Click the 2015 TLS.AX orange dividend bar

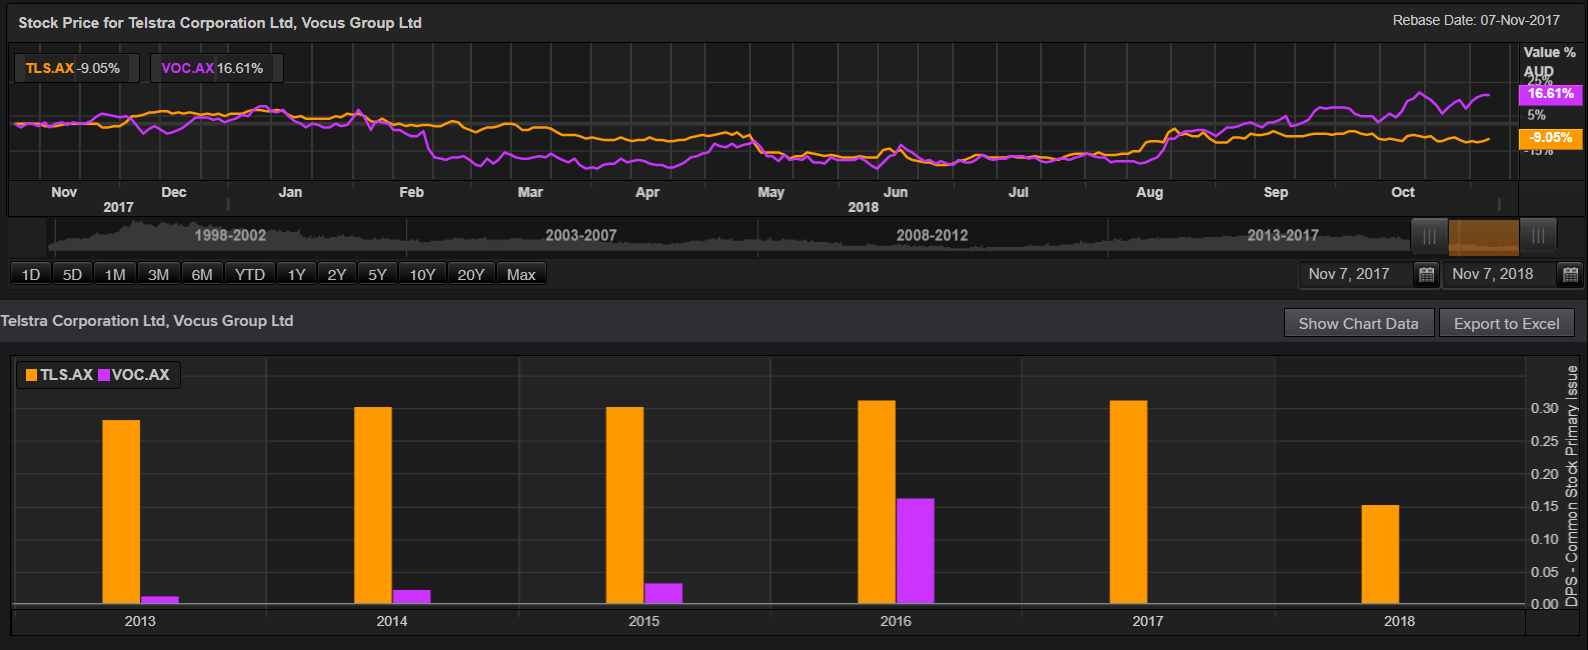click(625, 505)
